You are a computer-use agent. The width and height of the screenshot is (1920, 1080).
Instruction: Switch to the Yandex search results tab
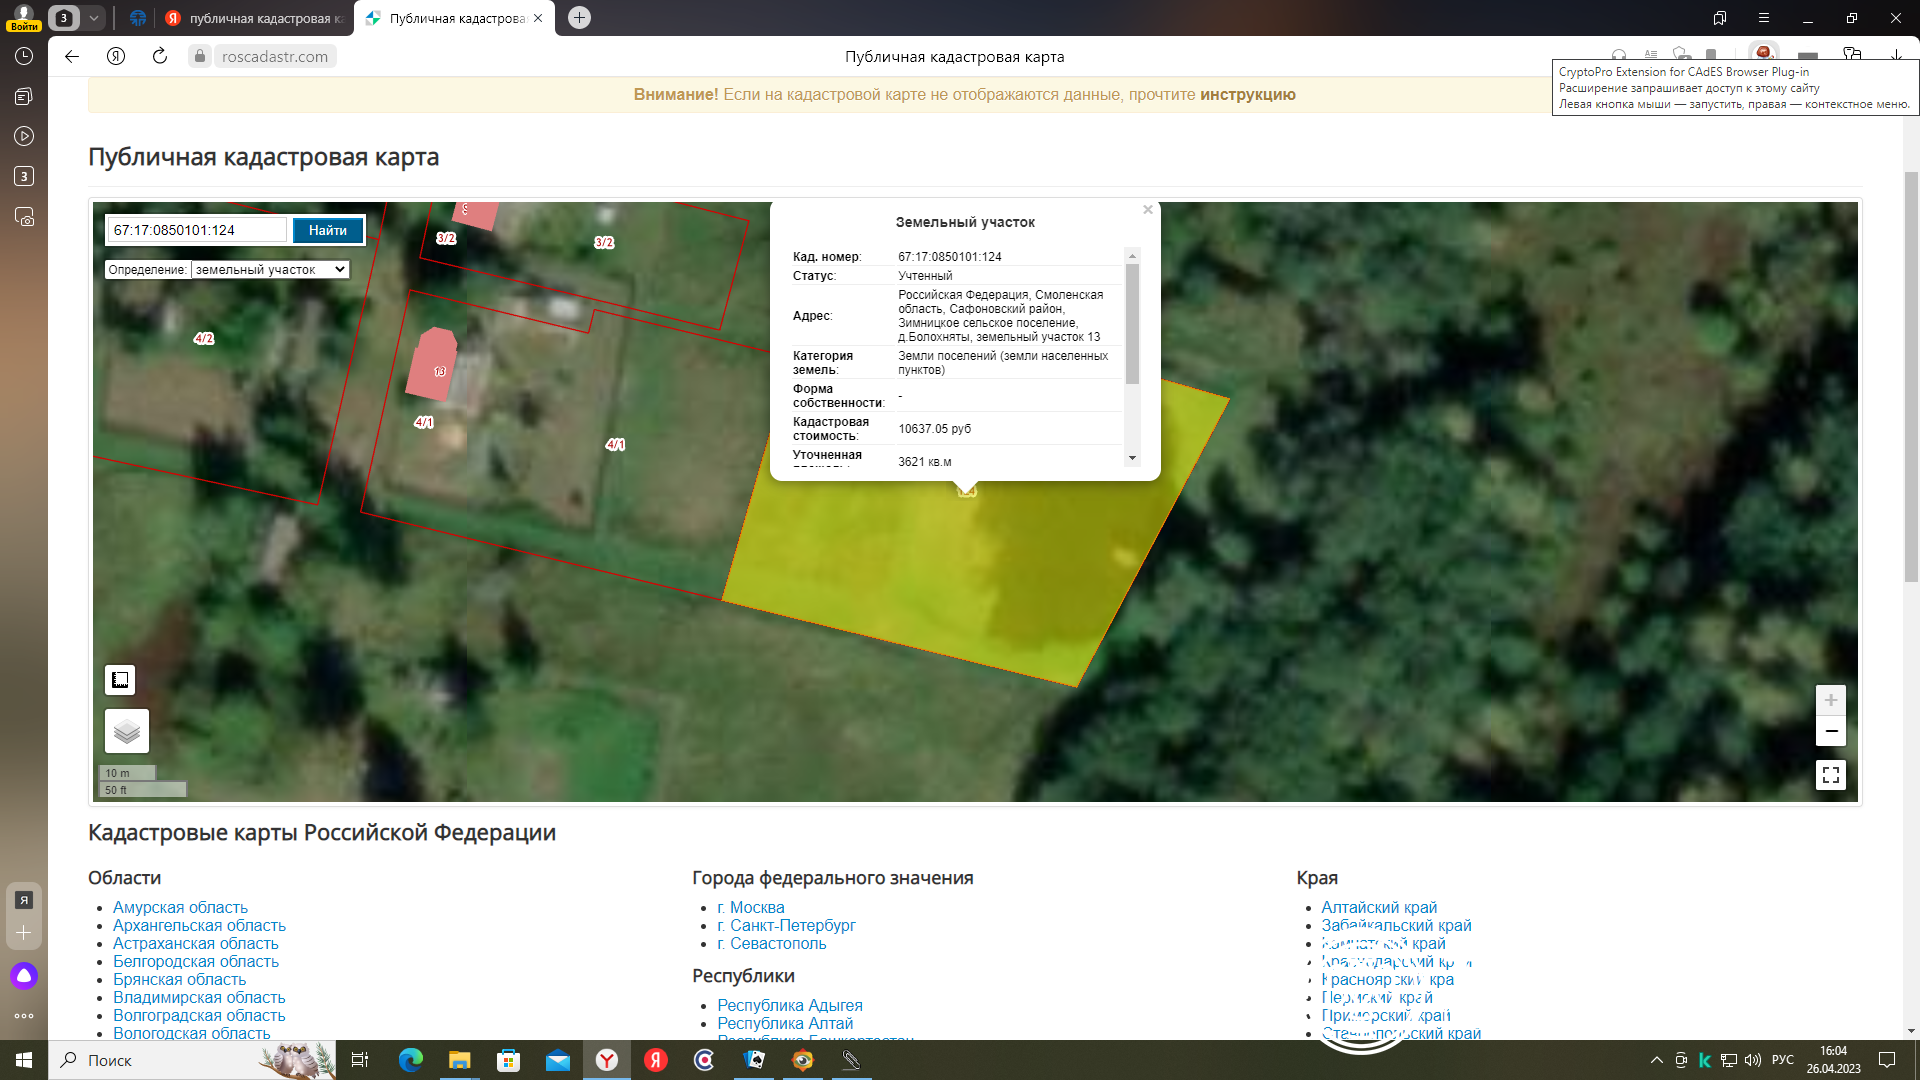pyautogui.click(x=255, y=18)
